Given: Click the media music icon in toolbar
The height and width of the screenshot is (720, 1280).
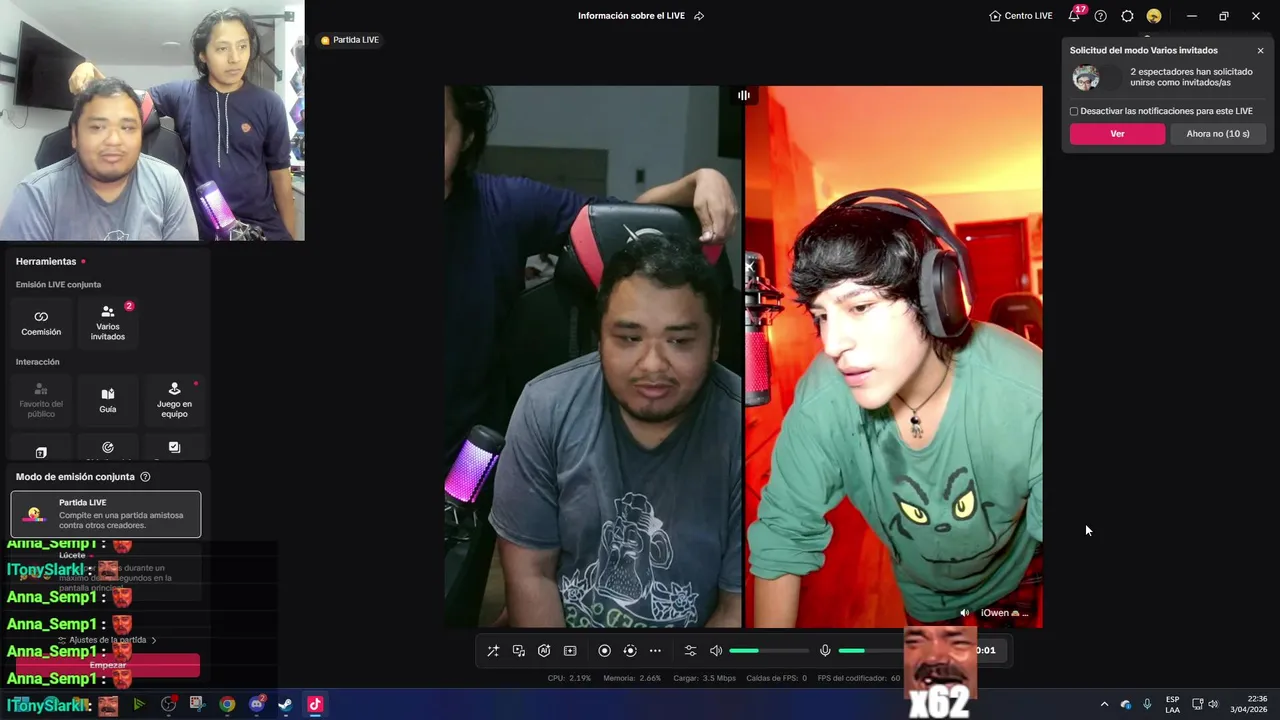Looking at the screenshot, I should [519, 651].
